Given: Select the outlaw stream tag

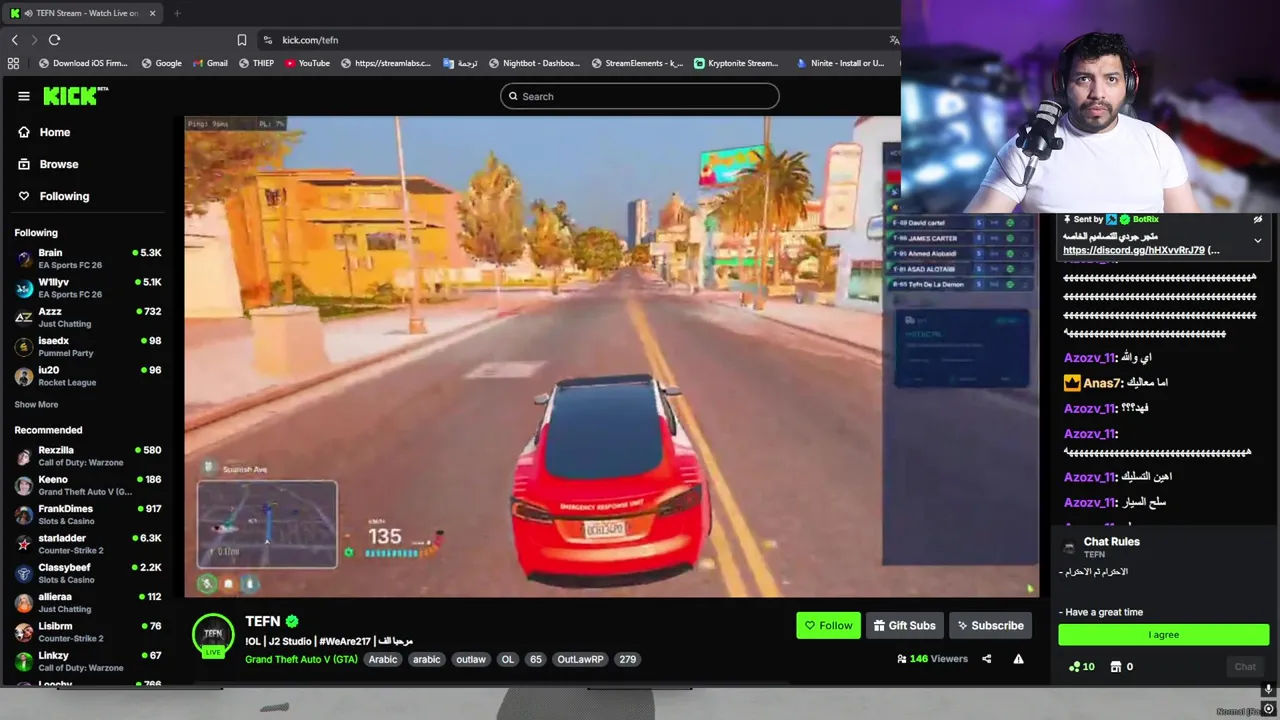Looking at the screenshot, I should [471, 659].
